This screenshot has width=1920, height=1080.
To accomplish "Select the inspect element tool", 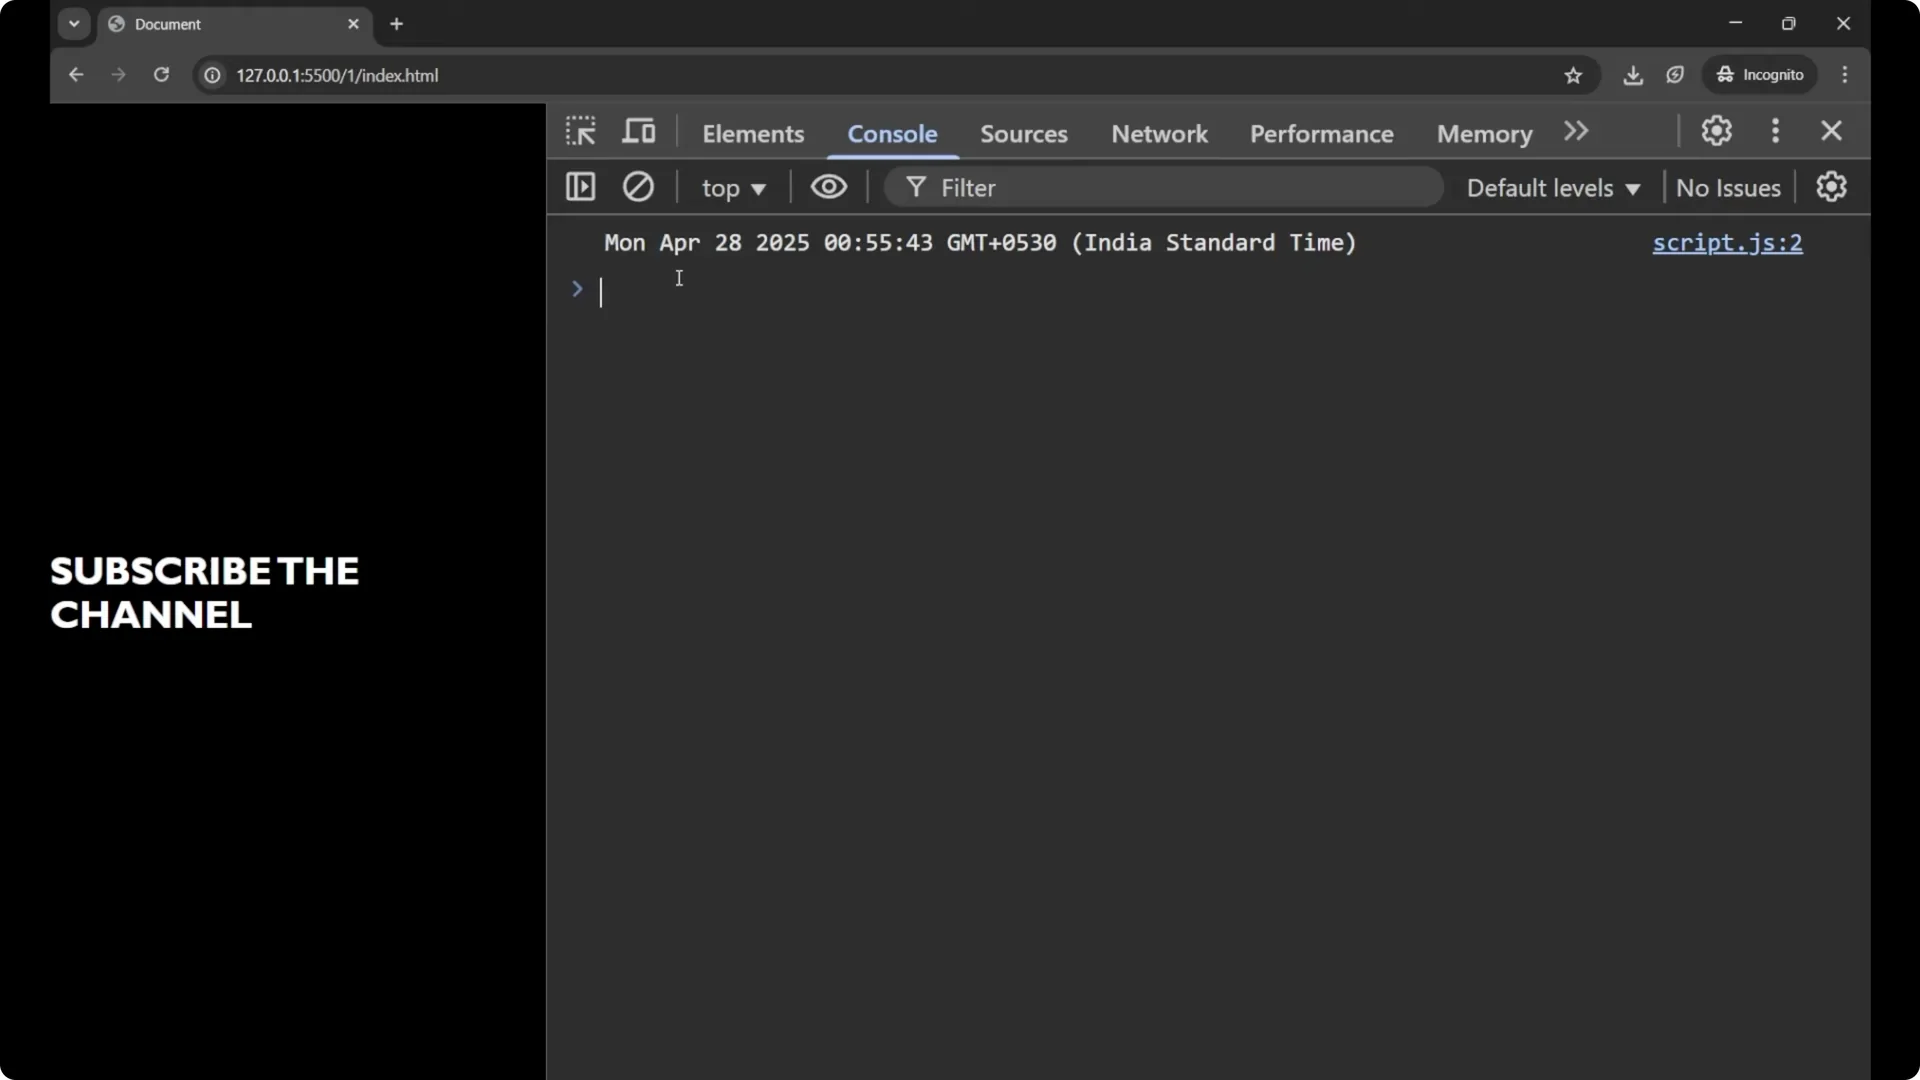I will click(x=581, y=131).
